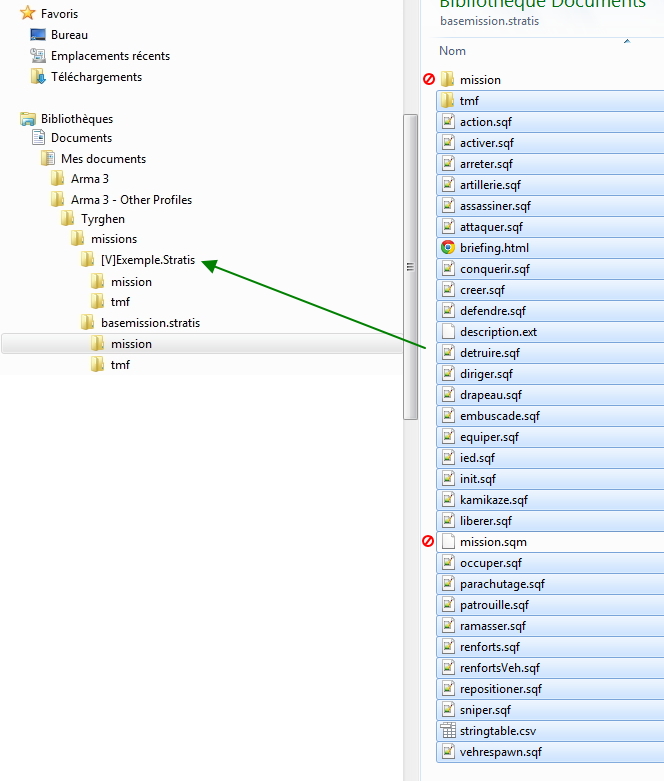Select the parachutage.sqf file
Image resolution: width=664 pixels, height=781 pixels.
click(502, 584)
